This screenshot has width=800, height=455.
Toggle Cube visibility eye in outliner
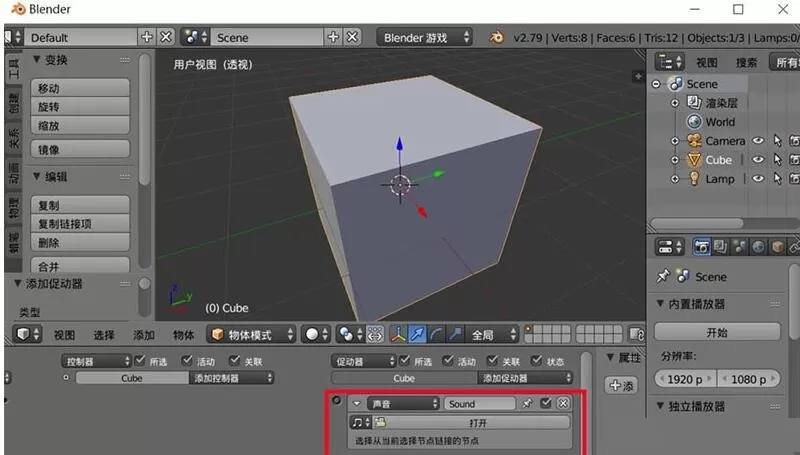pyautogui.click(x=758, y=160)
